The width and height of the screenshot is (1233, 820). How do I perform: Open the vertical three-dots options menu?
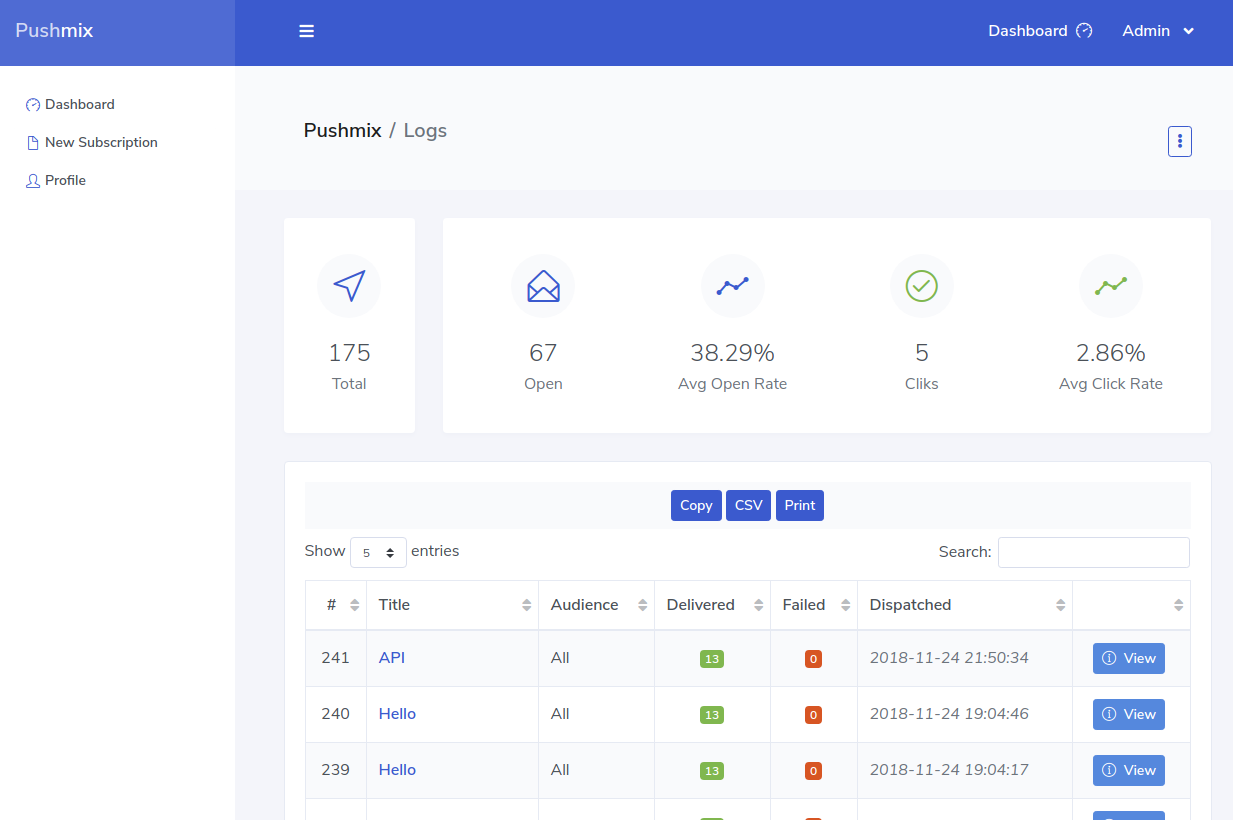tap(1180, 142)
